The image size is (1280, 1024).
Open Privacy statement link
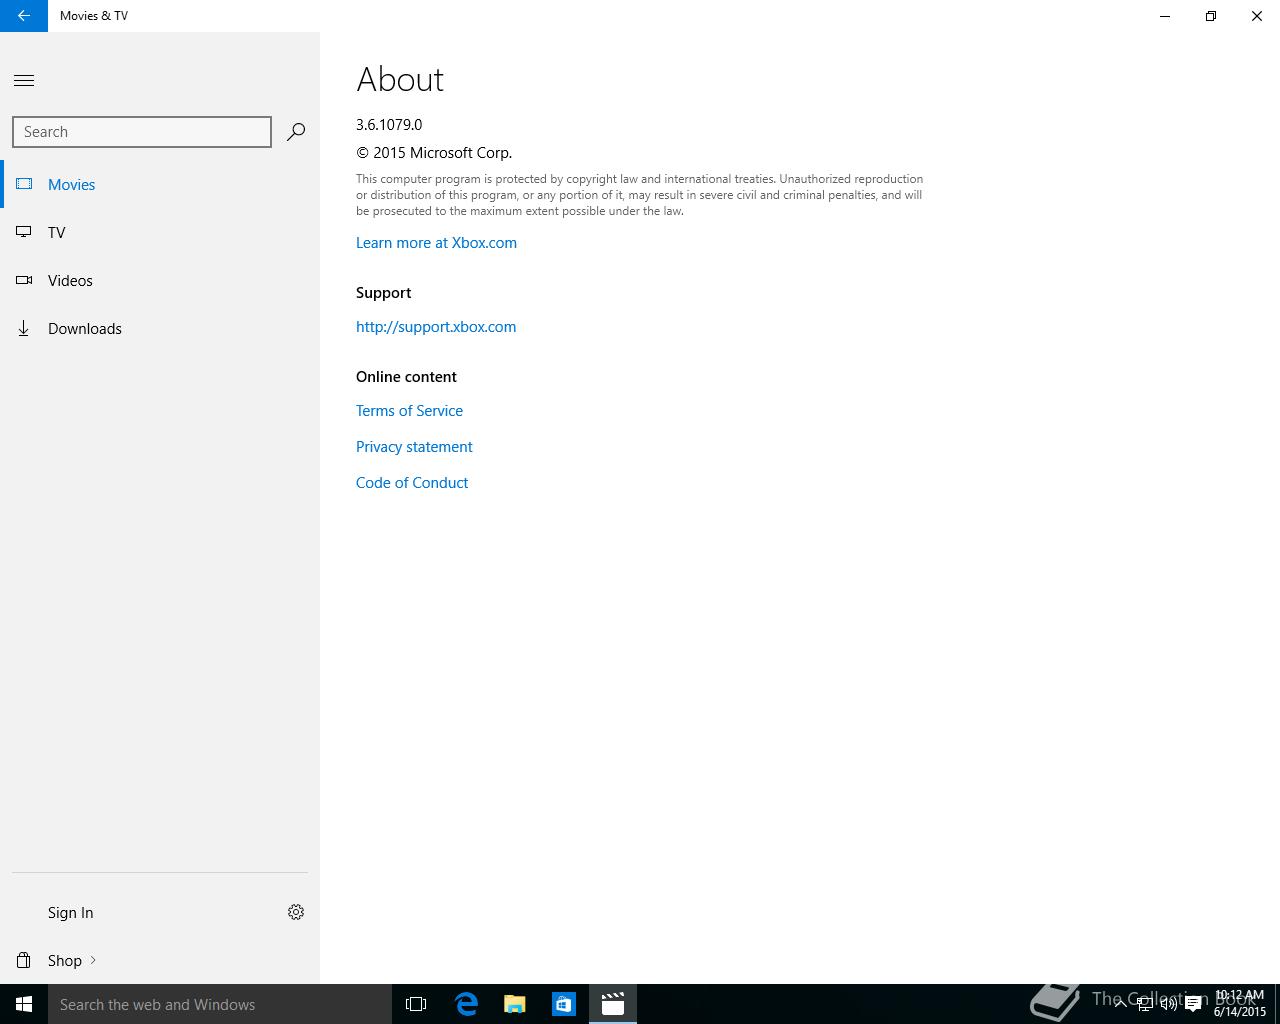point(414,447)
